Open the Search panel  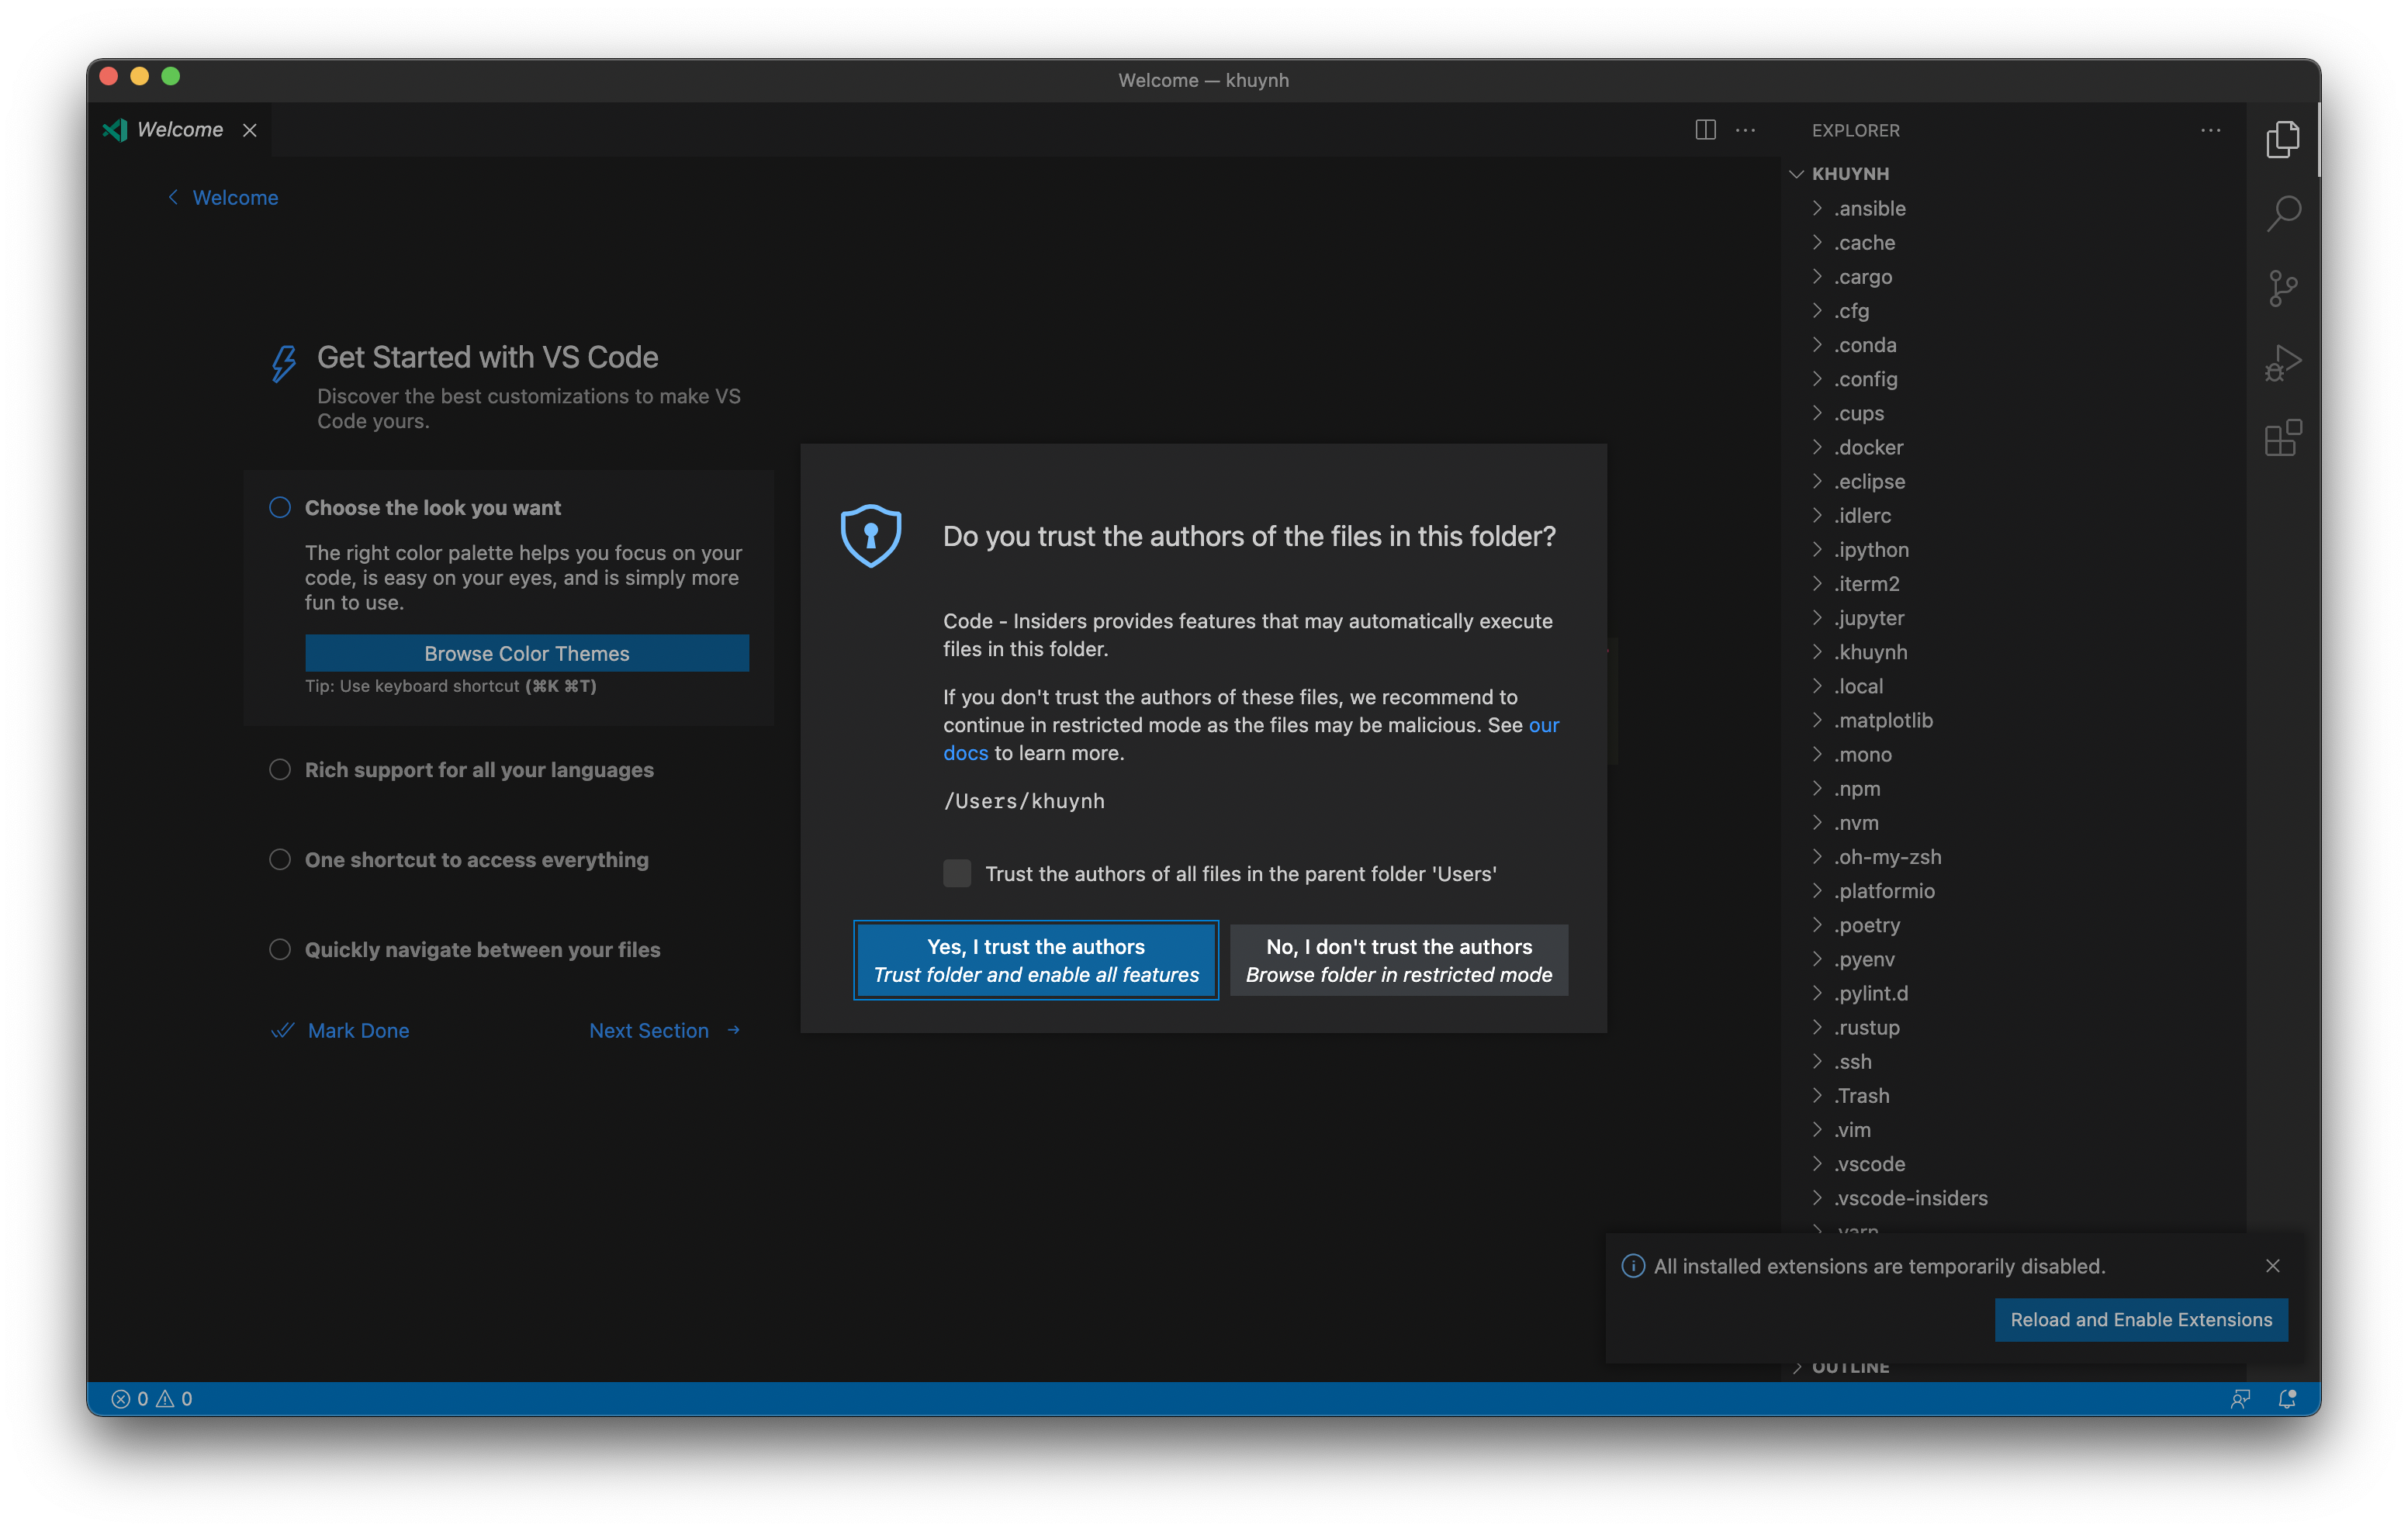[2284, 214]
